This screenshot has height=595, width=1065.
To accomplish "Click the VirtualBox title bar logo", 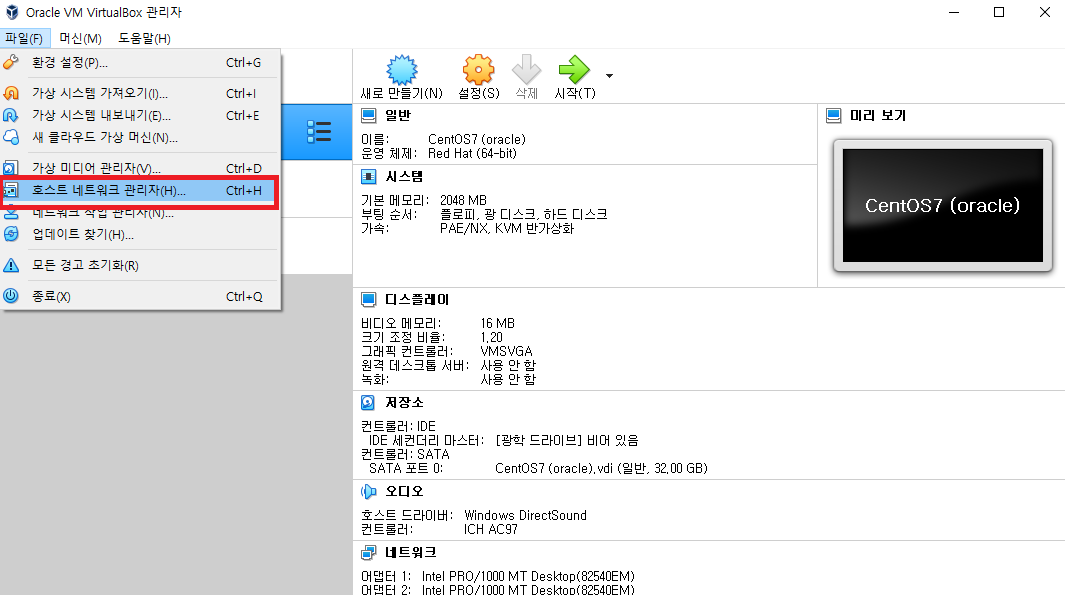I will pos(12,12).
